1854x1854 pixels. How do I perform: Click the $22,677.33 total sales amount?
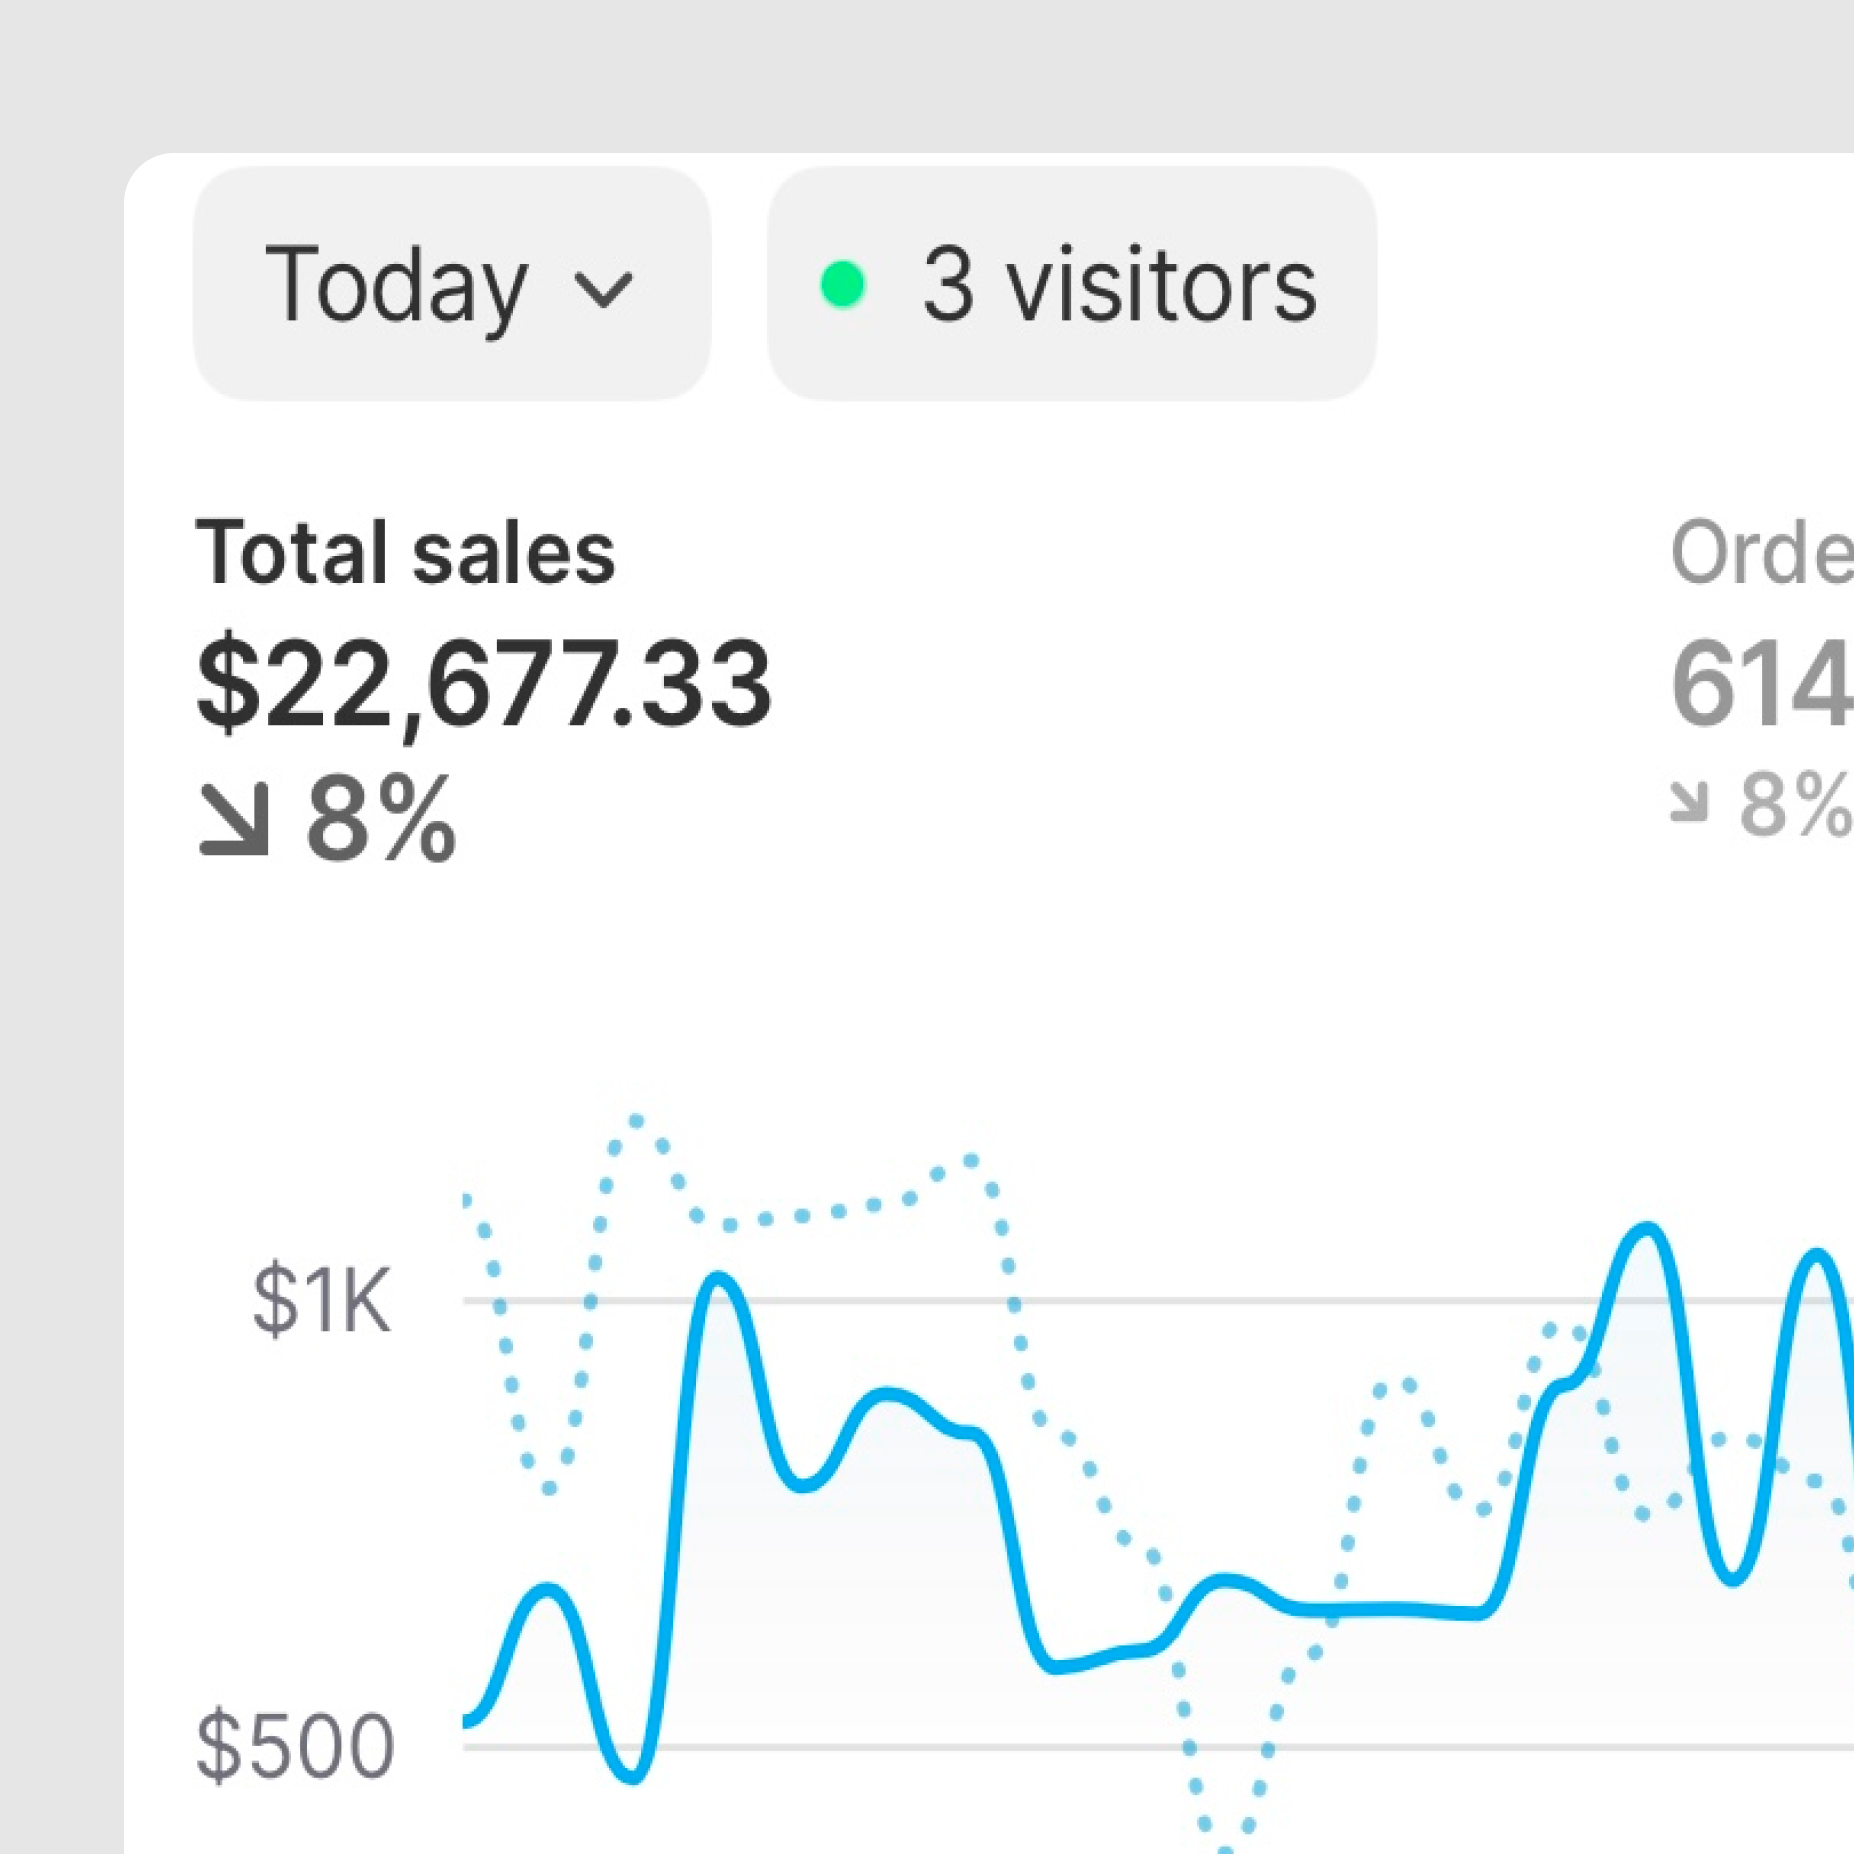click(x=484, y=684)
